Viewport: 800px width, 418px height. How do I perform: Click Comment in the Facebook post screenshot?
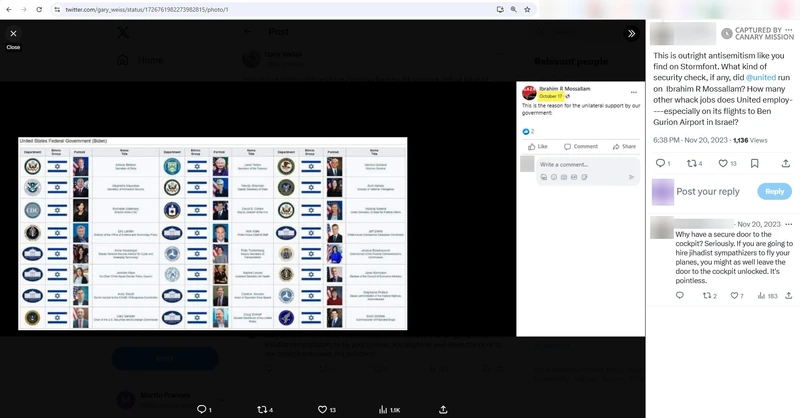581,146
